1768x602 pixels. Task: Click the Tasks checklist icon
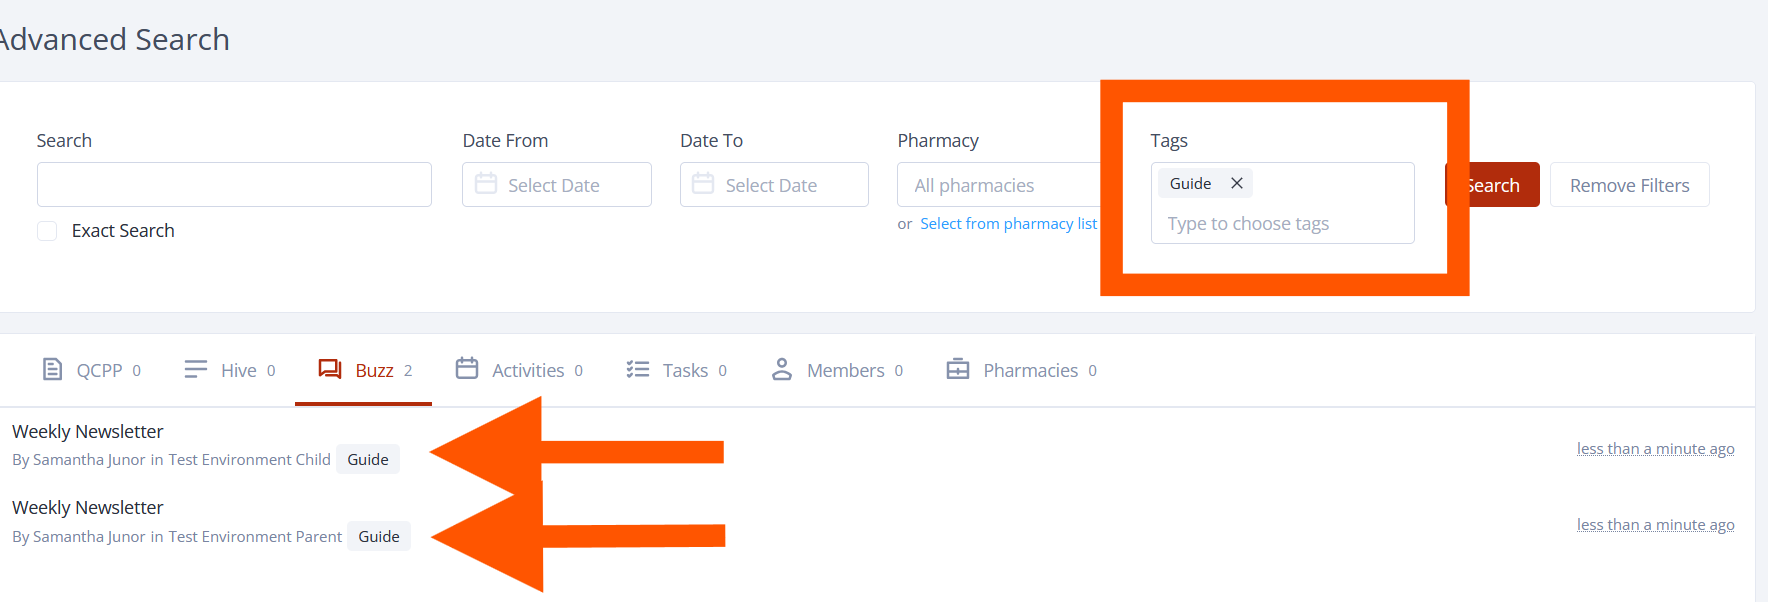pyautogui.click(x=638, y=370)
